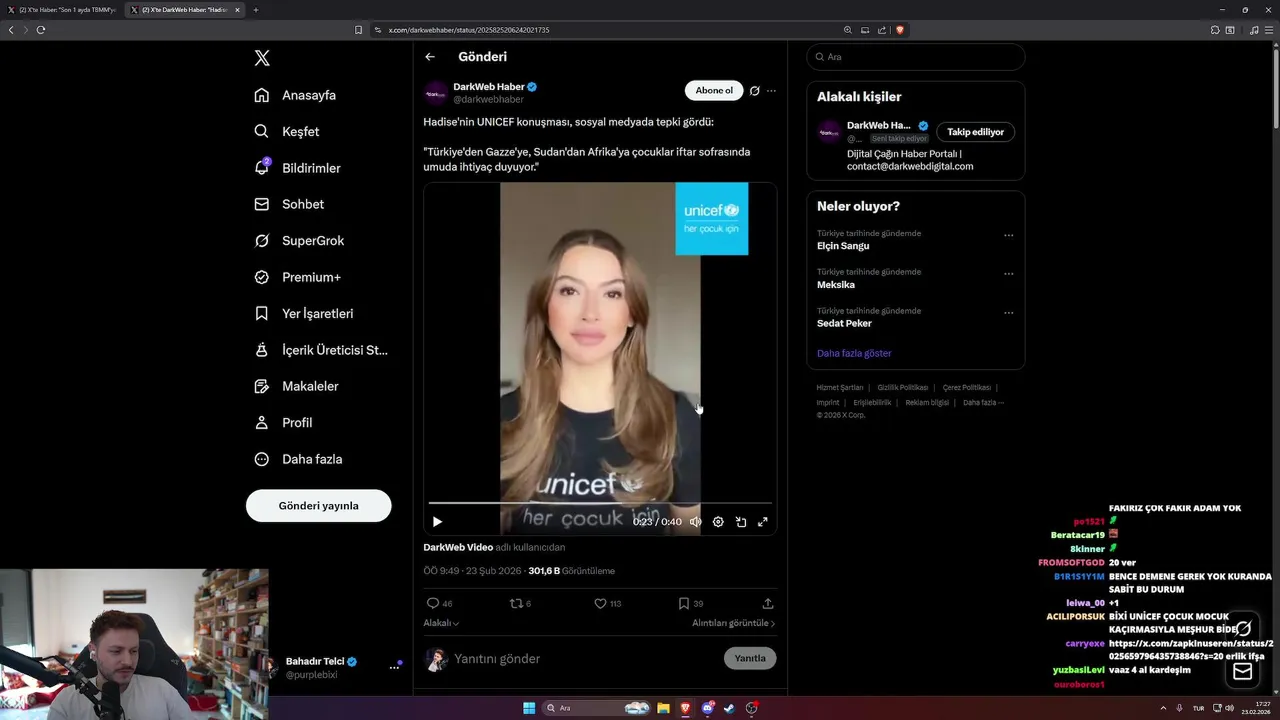Click the Yanıtla button
The width and height of the screenshot is (1280, 720).
[750, 658]
